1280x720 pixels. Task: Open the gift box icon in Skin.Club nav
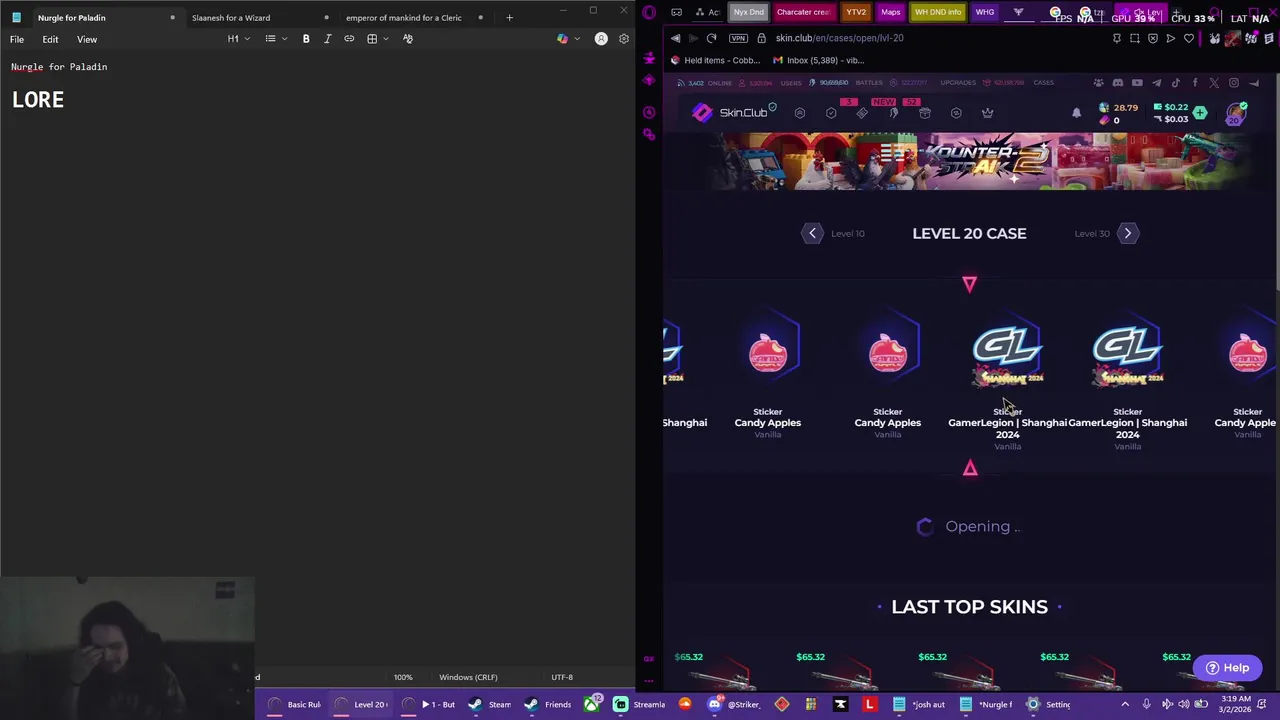pyautogui.click(x=925, y=113)
